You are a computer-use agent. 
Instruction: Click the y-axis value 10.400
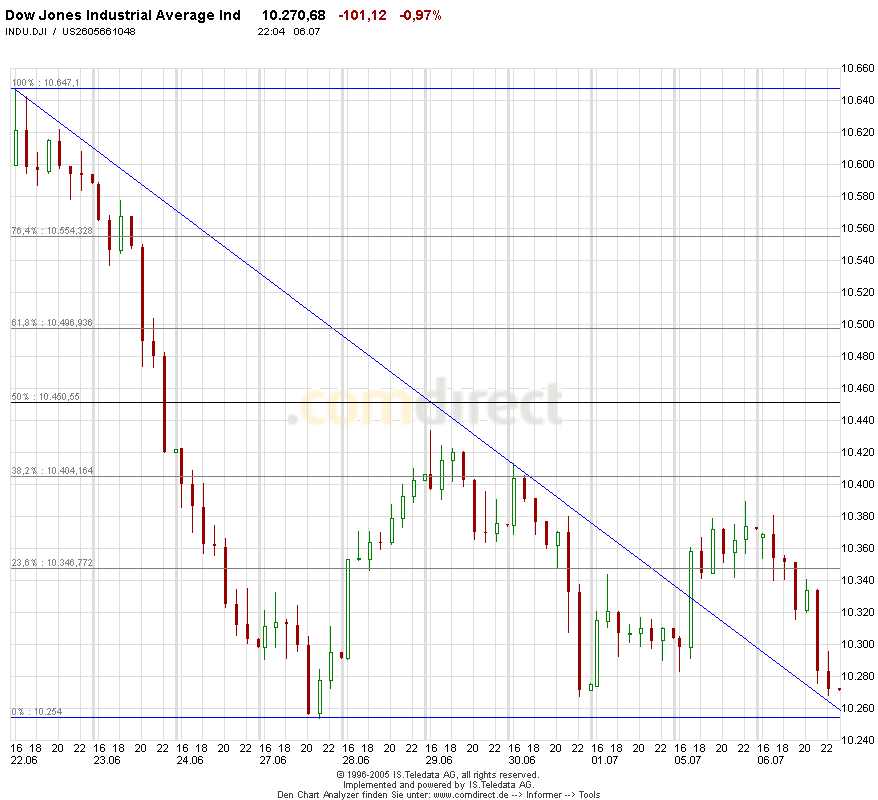pyautogui.click(x=857, y=484)
